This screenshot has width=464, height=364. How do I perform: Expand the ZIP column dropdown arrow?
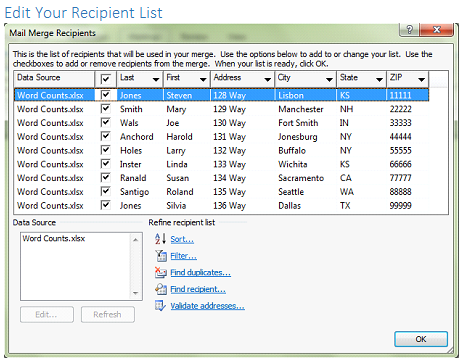(421, 80)
